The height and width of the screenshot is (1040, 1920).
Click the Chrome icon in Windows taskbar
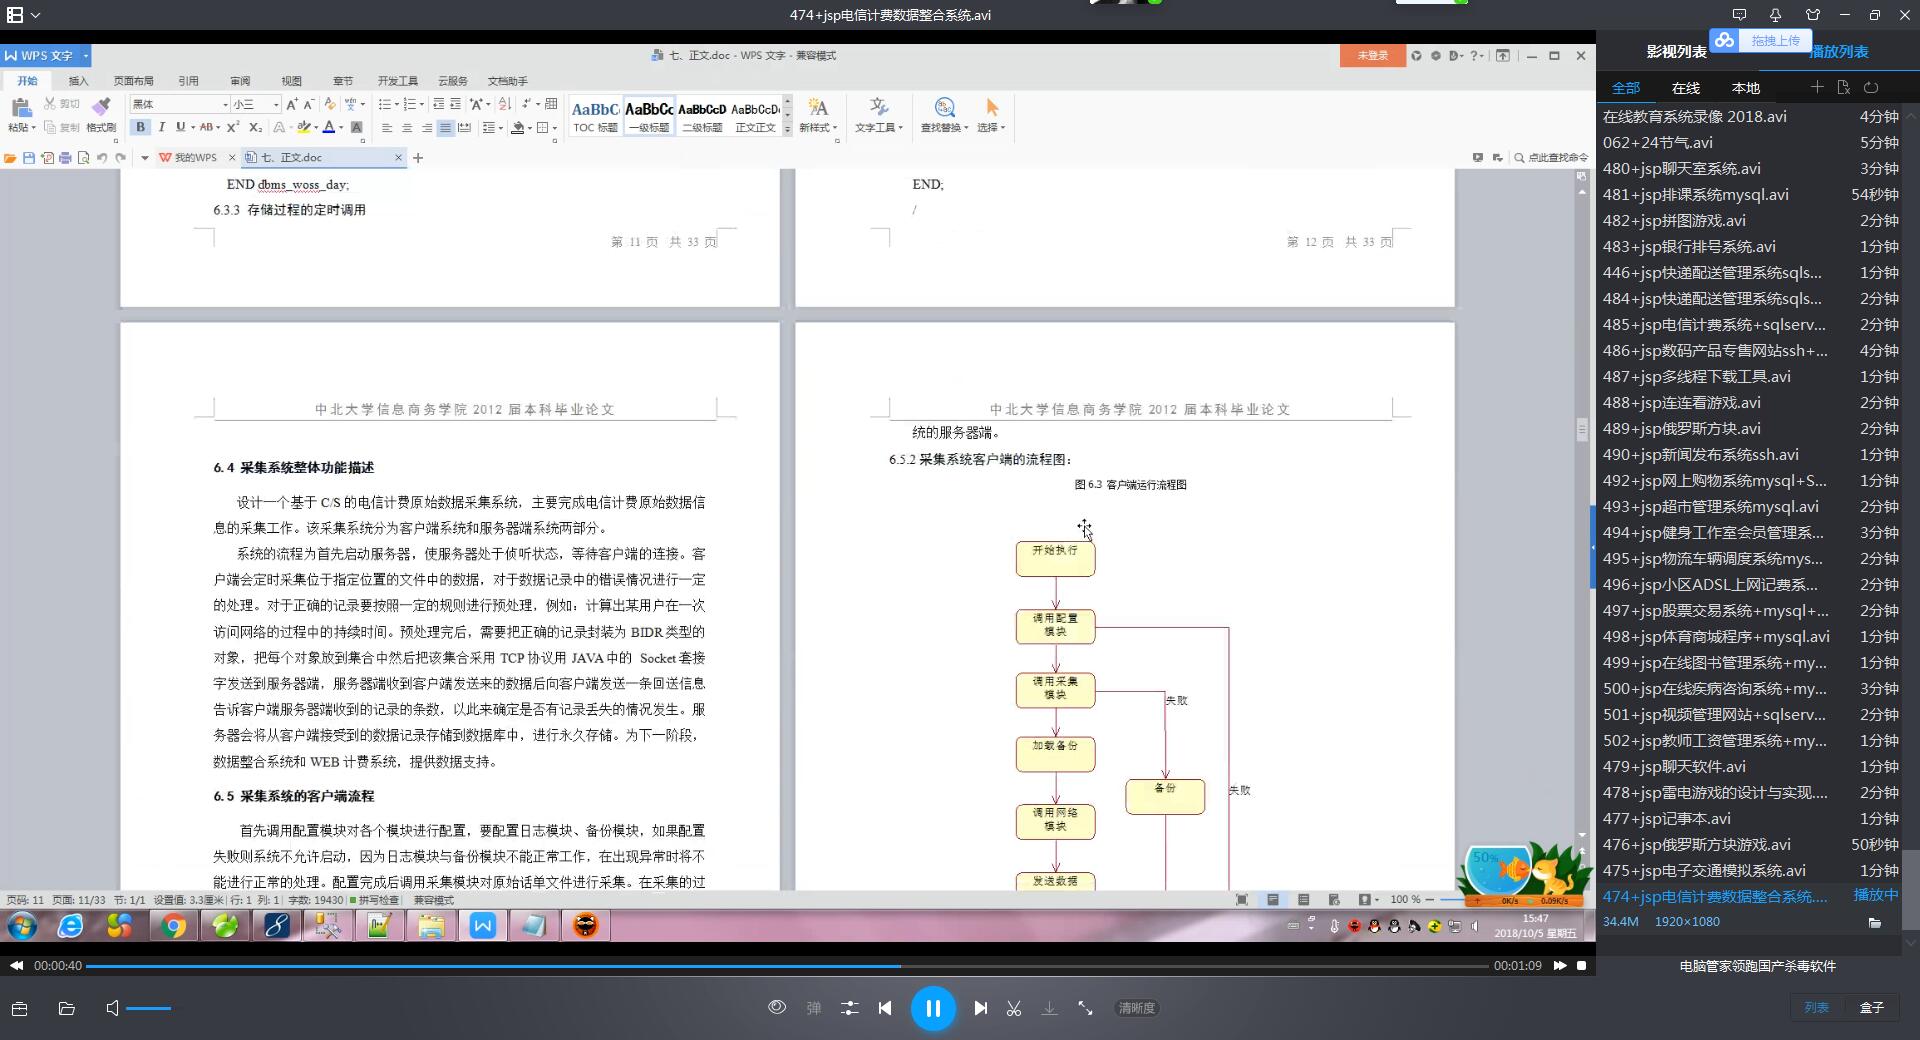[173, 926]
